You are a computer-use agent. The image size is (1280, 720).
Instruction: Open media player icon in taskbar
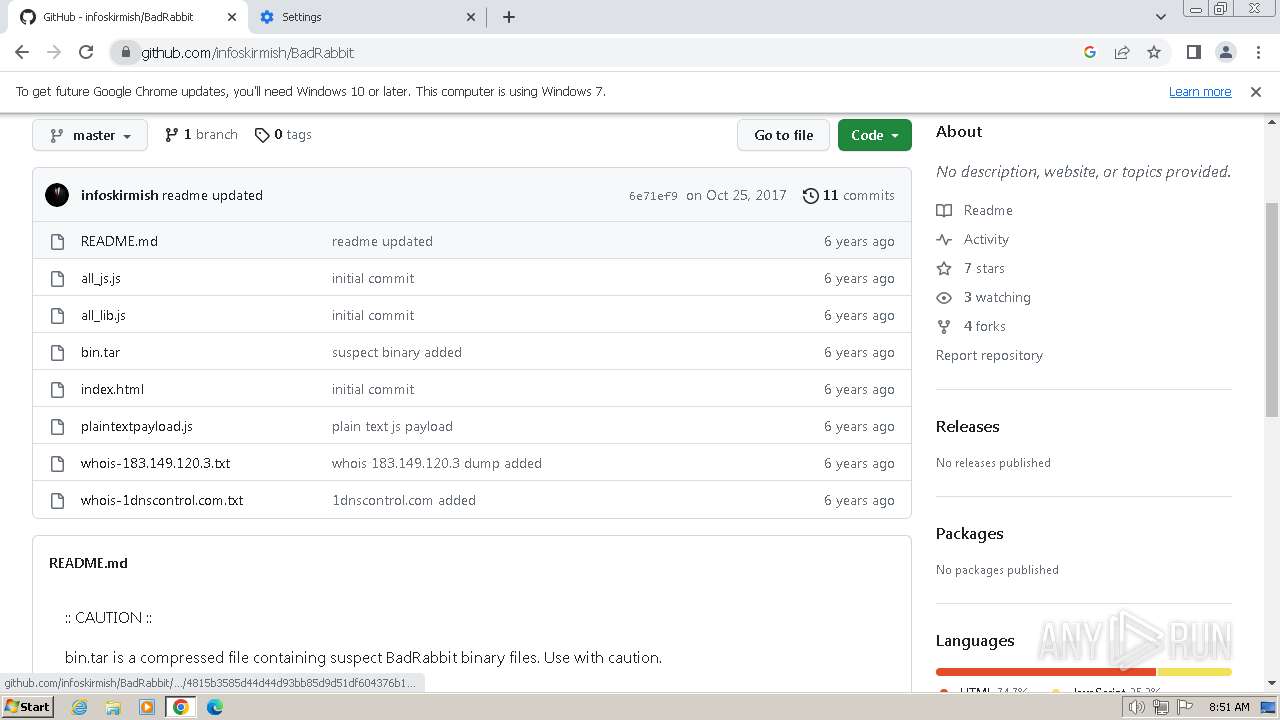point(147,707)
